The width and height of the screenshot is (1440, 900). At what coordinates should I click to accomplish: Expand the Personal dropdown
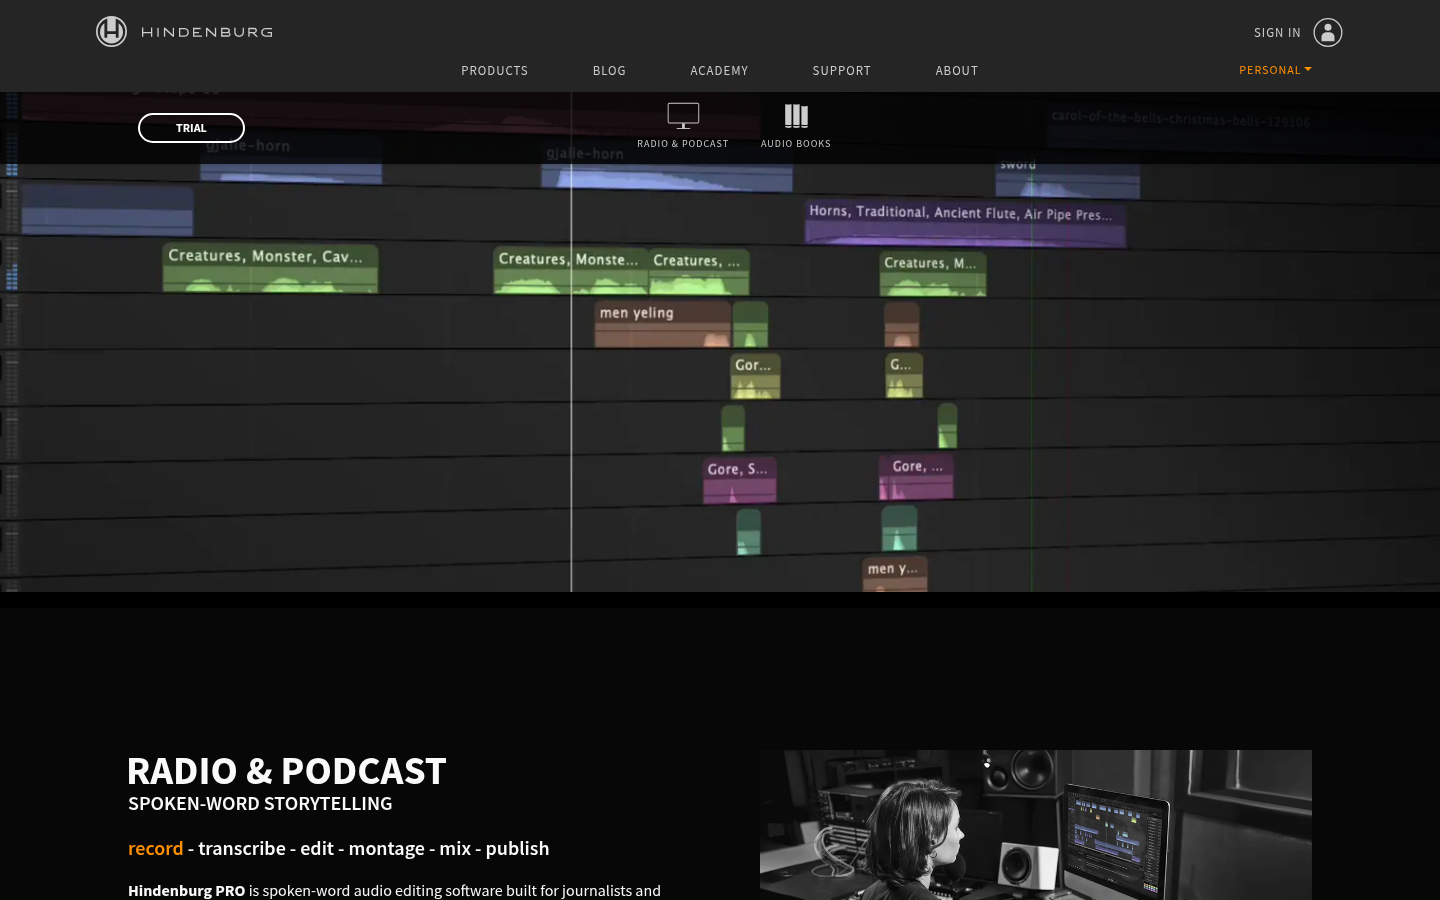[1275, 70]
